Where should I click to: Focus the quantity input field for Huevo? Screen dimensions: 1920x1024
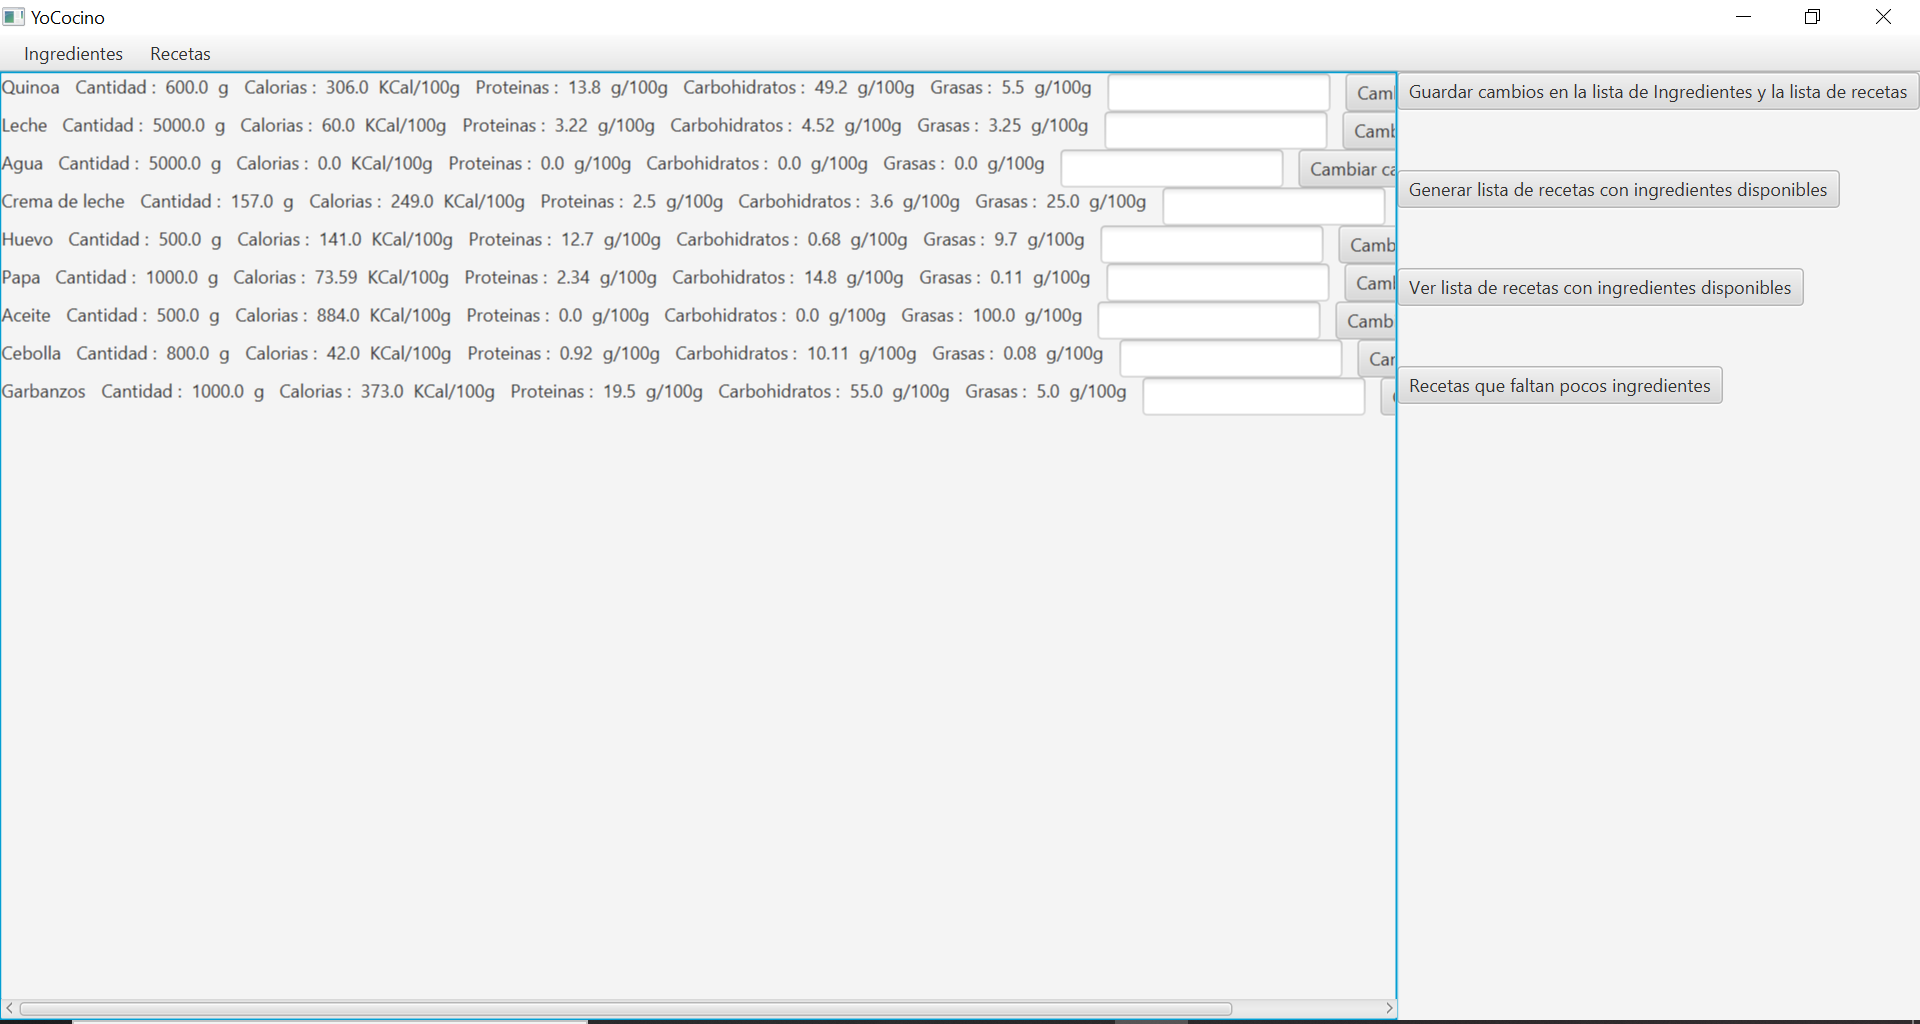tap(1212, 245)
